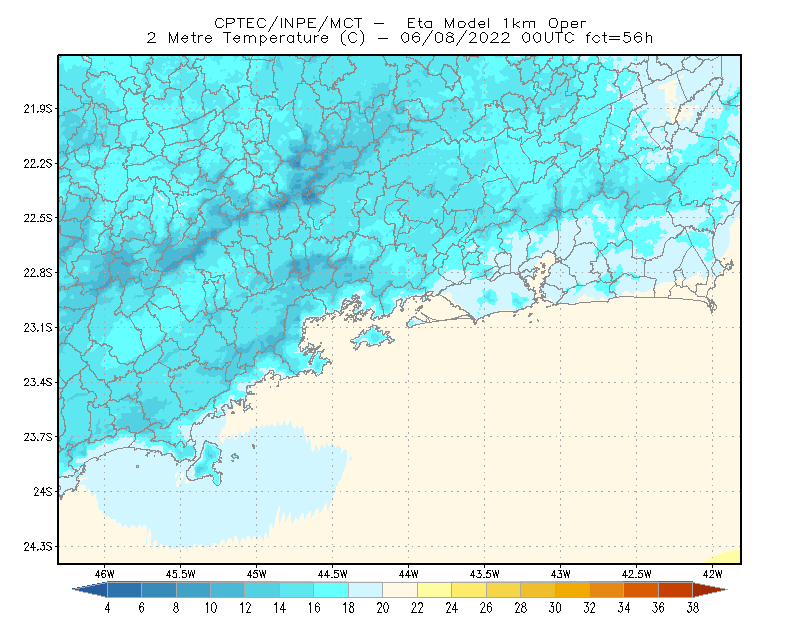Click the '42W' longitude label
Screen dimensions: 800x618
point(713,574)
